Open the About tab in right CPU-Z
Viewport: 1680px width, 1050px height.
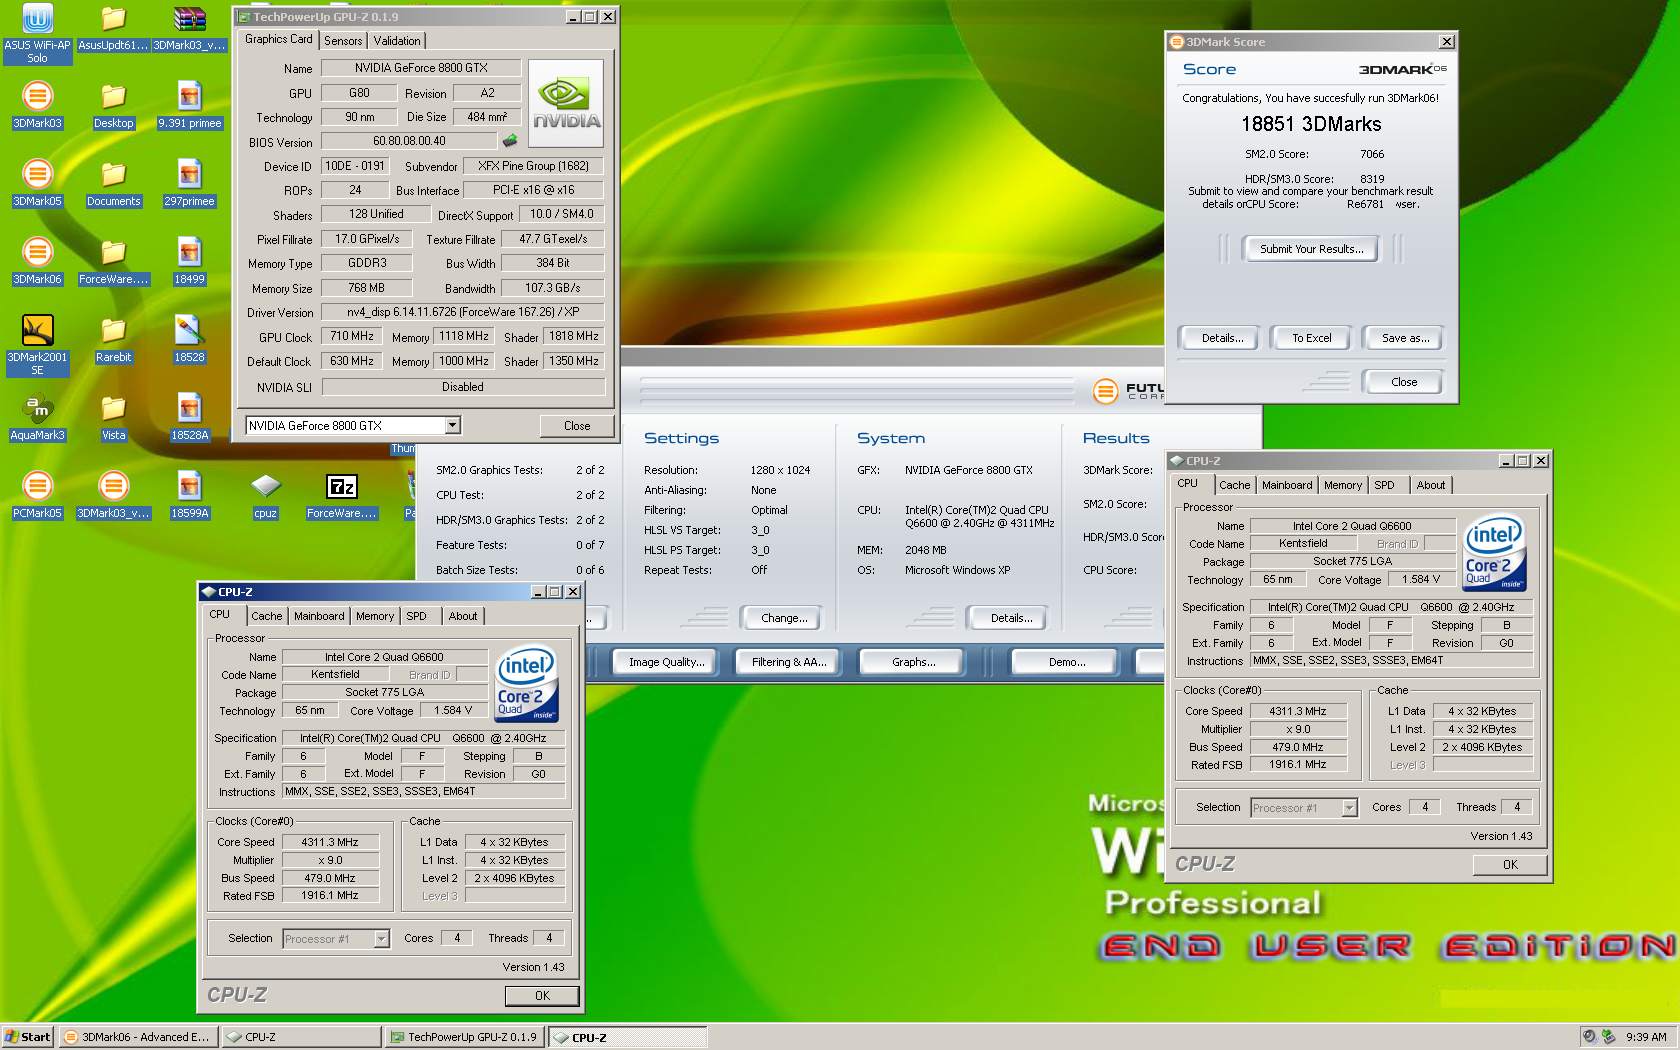coord(1431,485)
